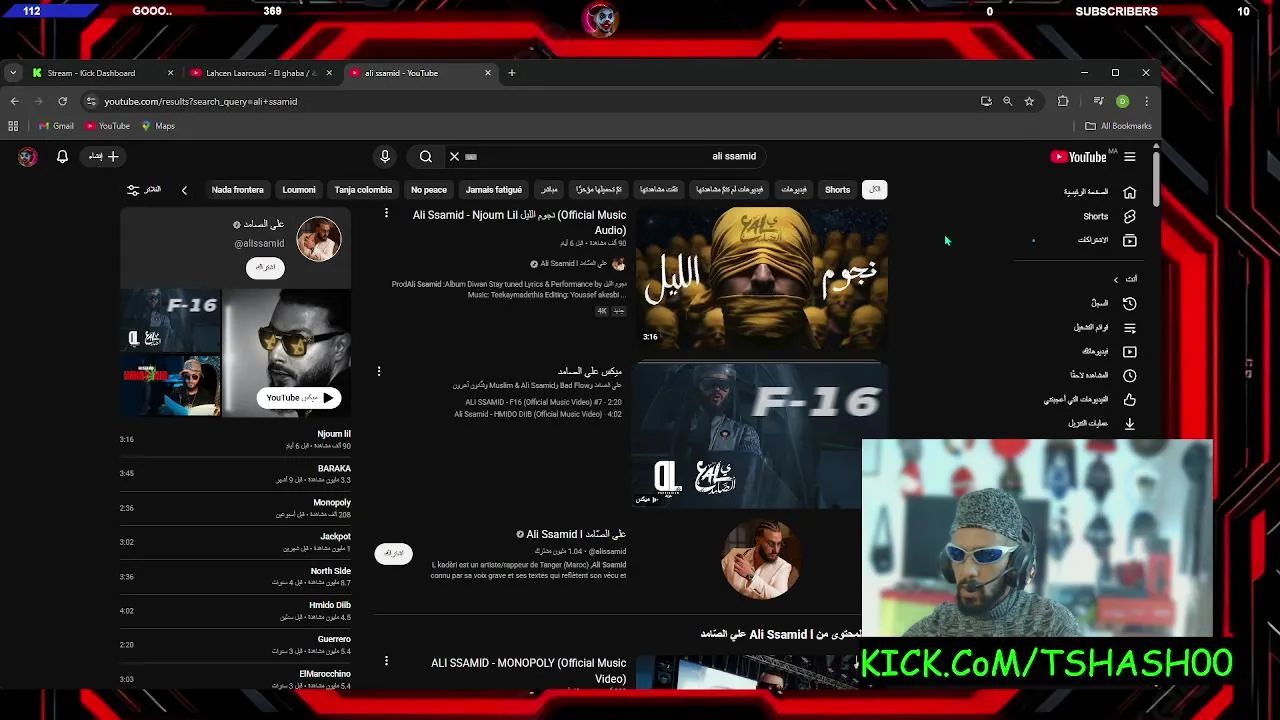This screenshot has width=1280, height=720.
Task: Start voice search with the microphone
Action: [385, 156]
